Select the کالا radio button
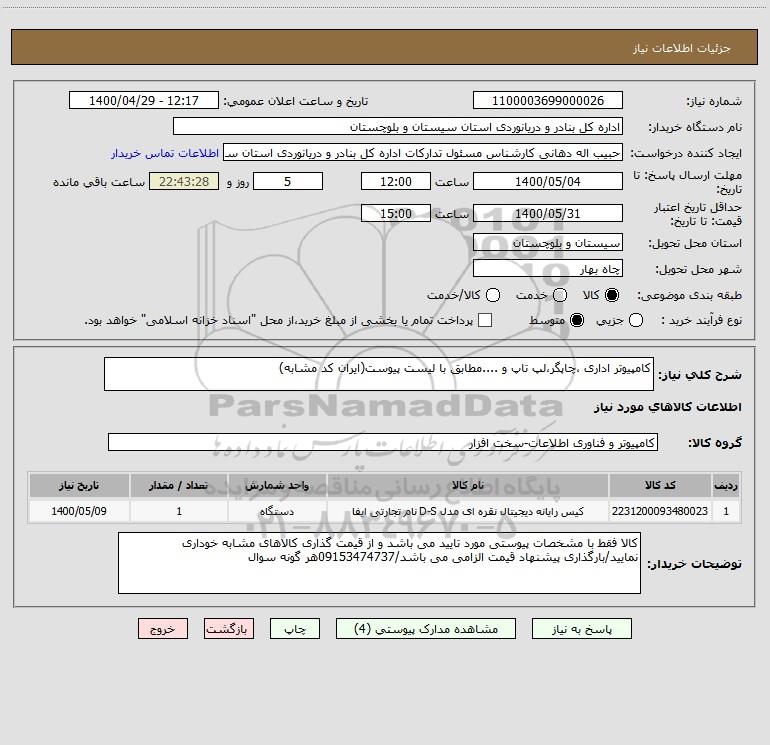Screen dimensions: 770x745 (x=612, y=295)
